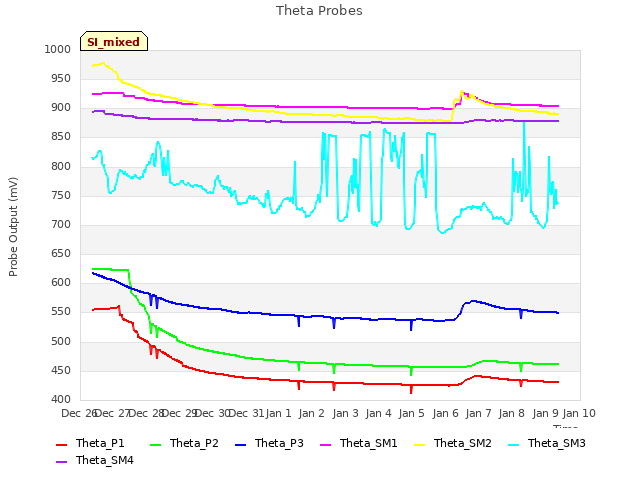Click the 950 y-axis tick label

click(61, 78)
